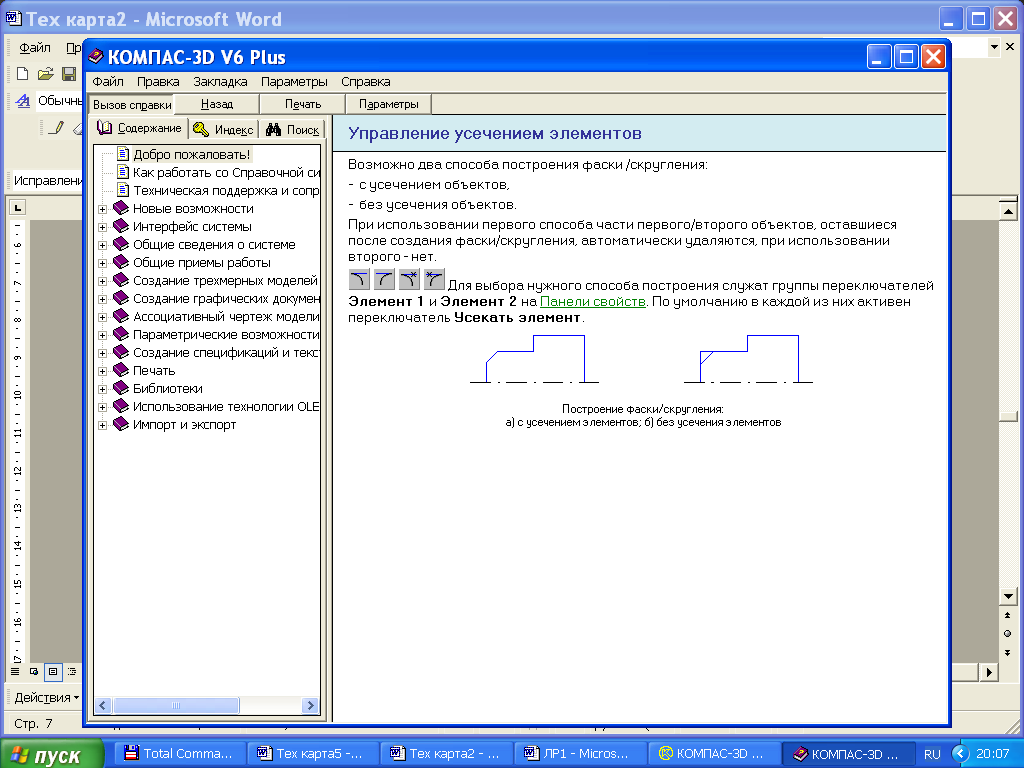Open Файл menu in Word window
The width and height of the screenshot is (1024, 768).
(35, 48)
